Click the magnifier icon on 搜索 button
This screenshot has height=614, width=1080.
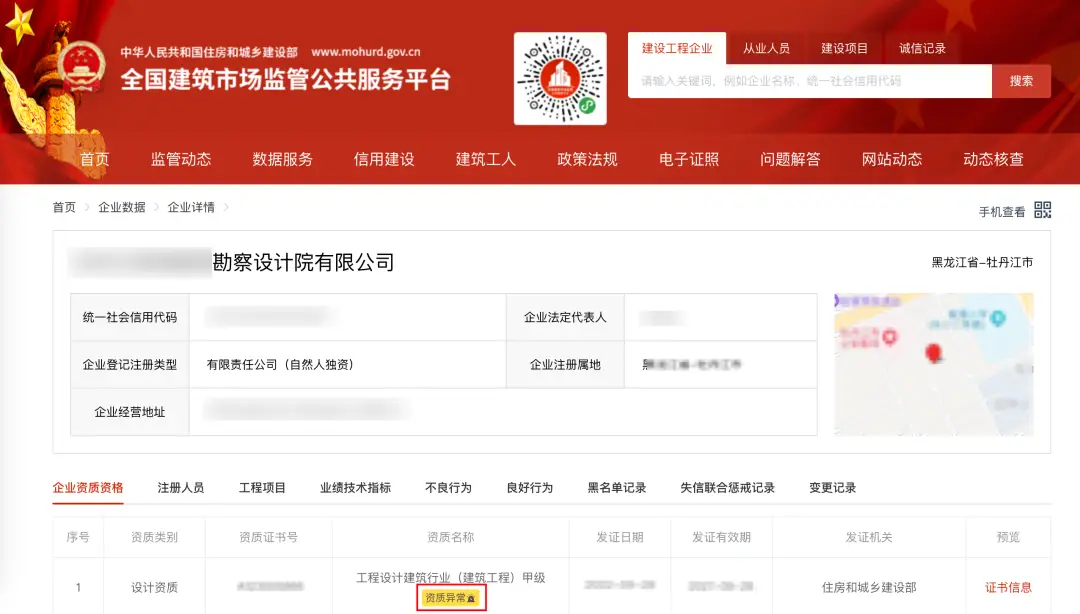1020,81
